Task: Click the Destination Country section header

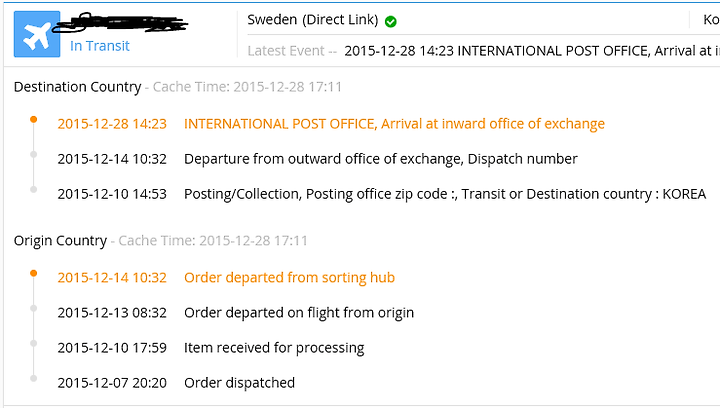Action: pos(78,87)
